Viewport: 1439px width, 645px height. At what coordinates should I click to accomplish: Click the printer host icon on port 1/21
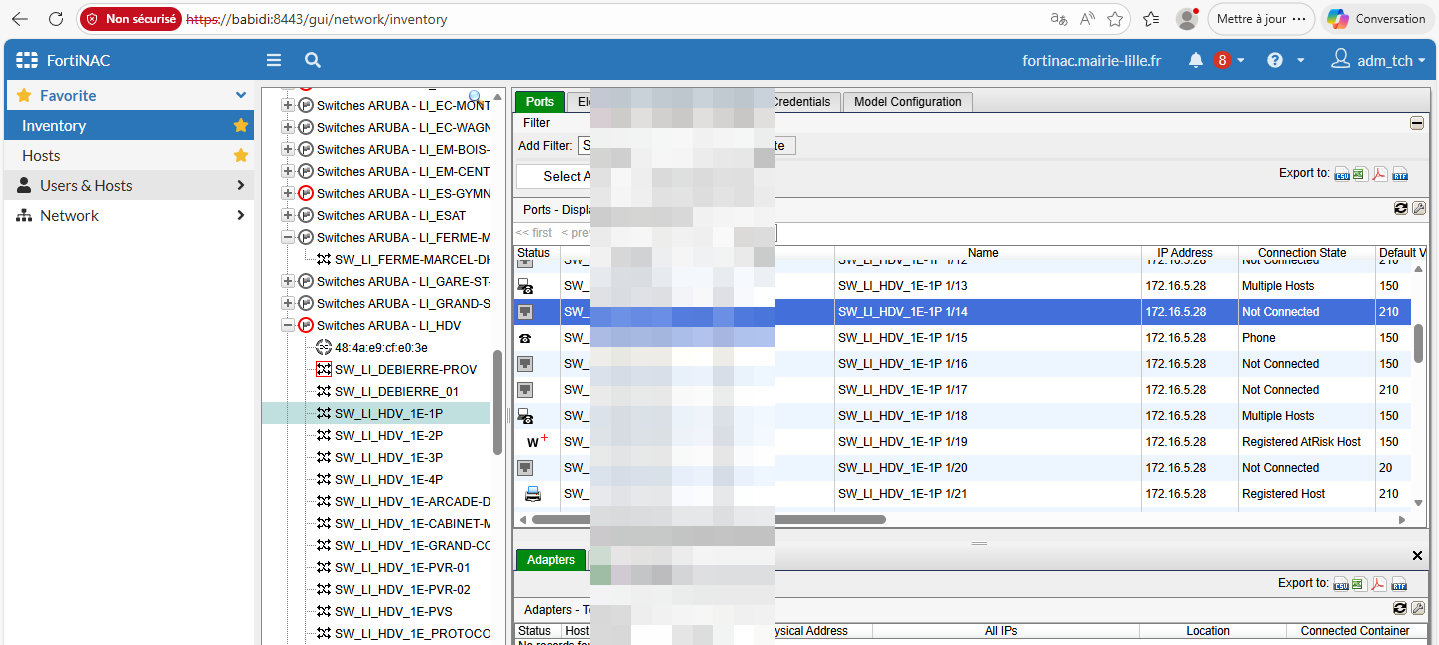pyautogui.click(x=533, y=493)
